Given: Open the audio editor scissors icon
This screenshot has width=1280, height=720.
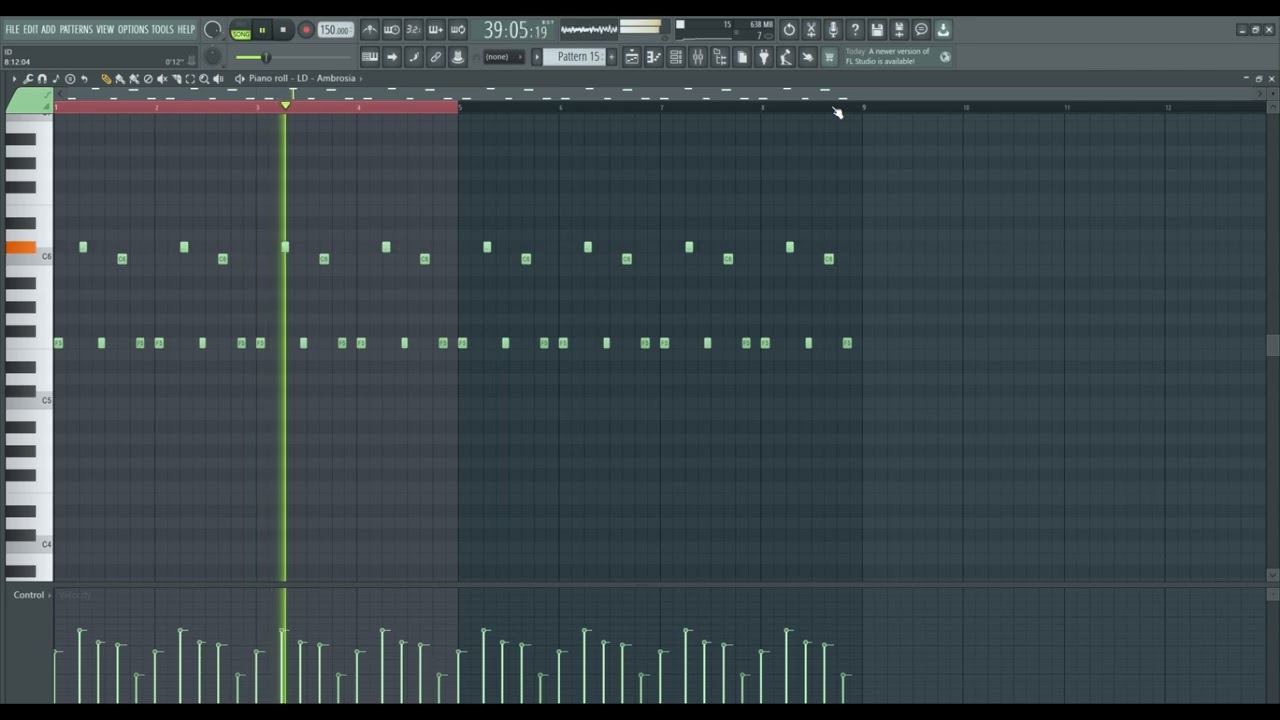Looking at the screenshot, I should pyautogui.click(x=811, y=30).
